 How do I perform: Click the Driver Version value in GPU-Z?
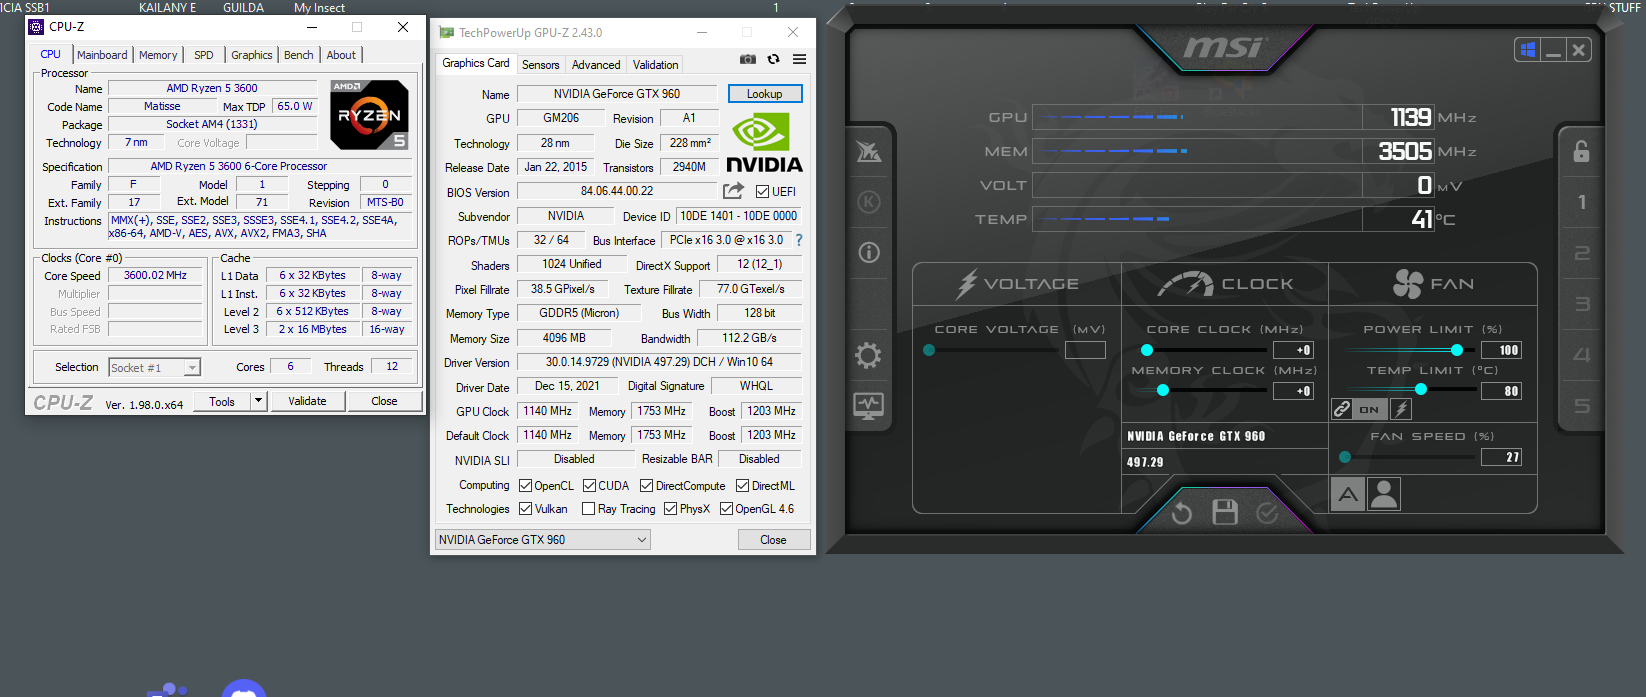[659, 362]
